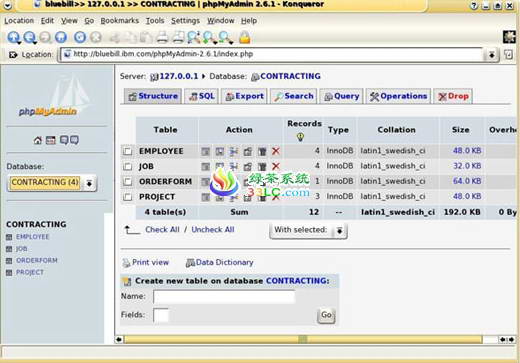Click the Go button for new table
The width and height of the screenshot is (520, 363).
tap(326, 315)
